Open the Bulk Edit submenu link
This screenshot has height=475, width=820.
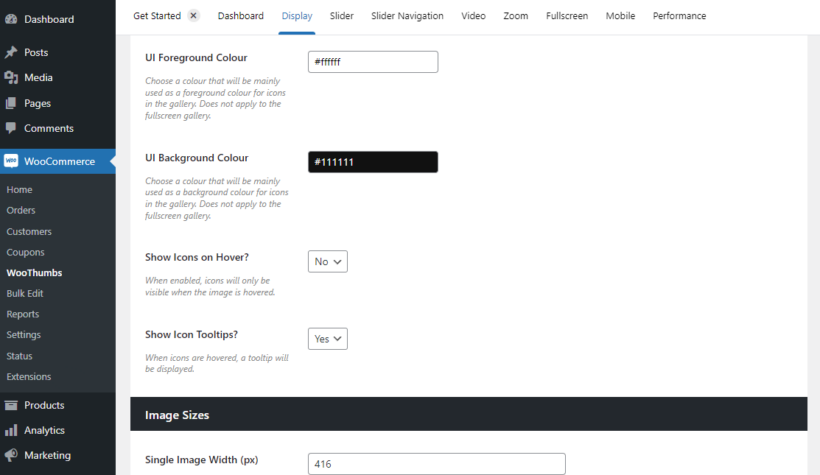pos(25,293)
